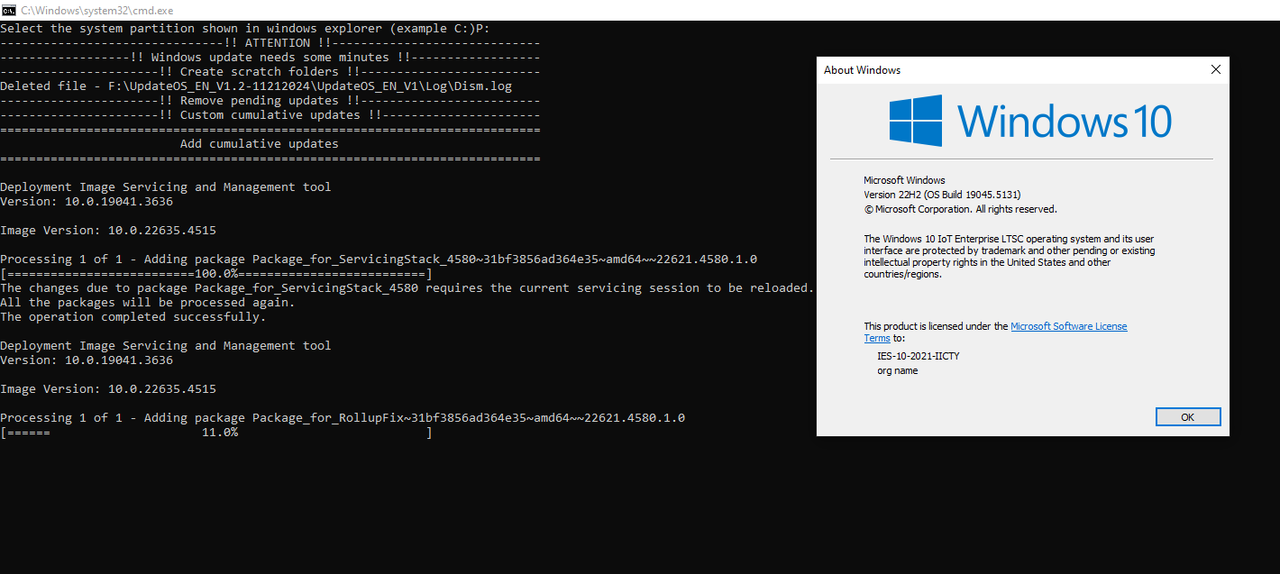Click the completed 100.0% progress bar line
The height and width of the screenshot is (574, 1280).
coord(216,273)
